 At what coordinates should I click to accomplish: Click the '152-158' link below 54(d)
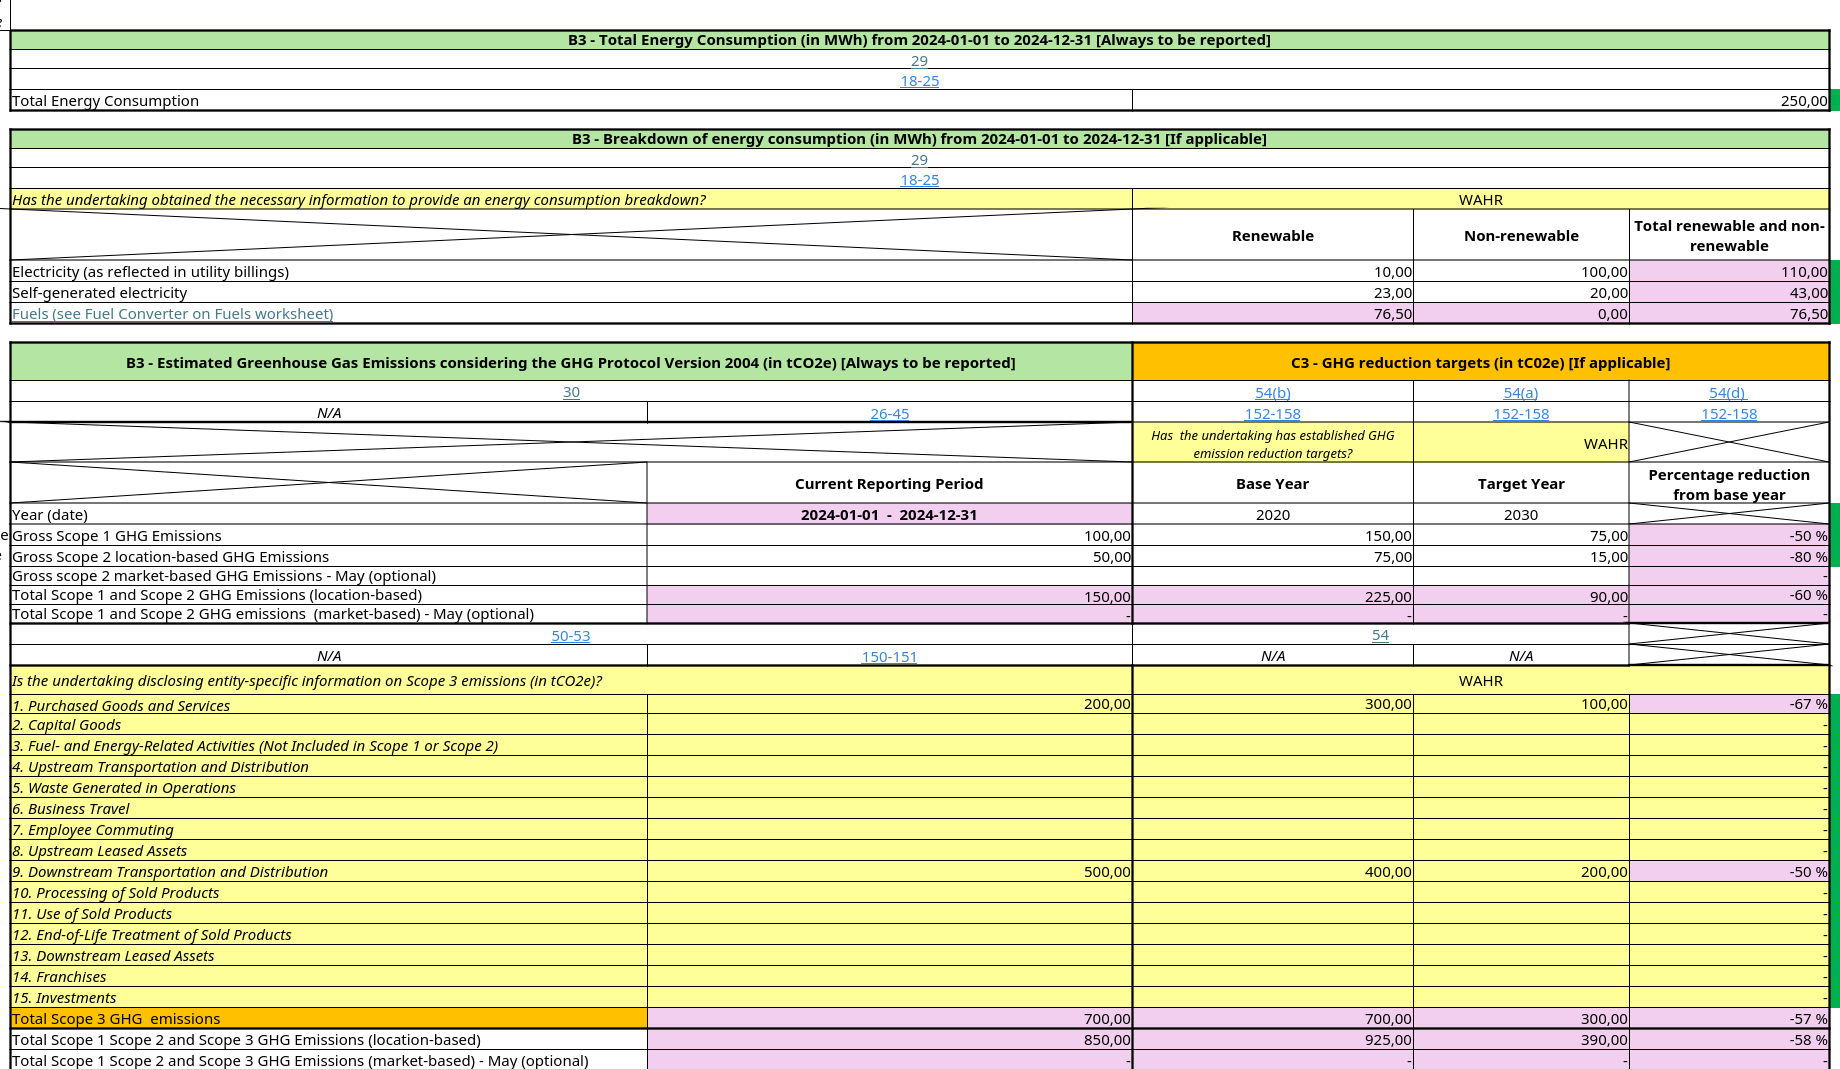pyautogui.click(x=1728, y=414)
